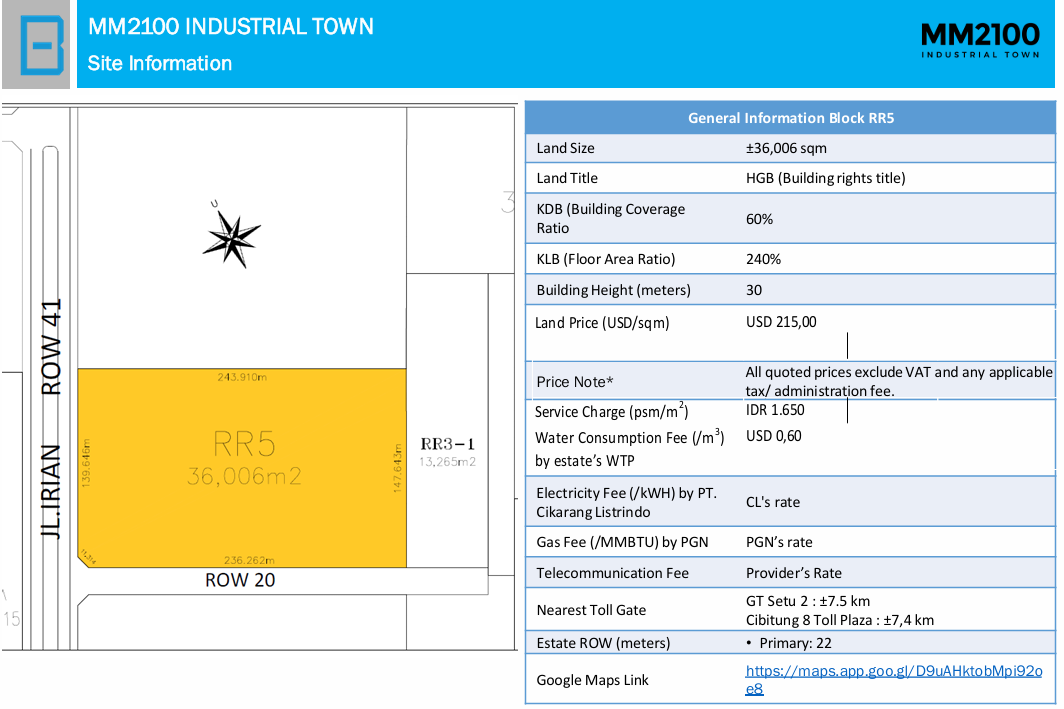This screenshot has width=1064, height=709.
Task: Click the Land Size value ±36,006 sqm
Action: tap(786, 148)
